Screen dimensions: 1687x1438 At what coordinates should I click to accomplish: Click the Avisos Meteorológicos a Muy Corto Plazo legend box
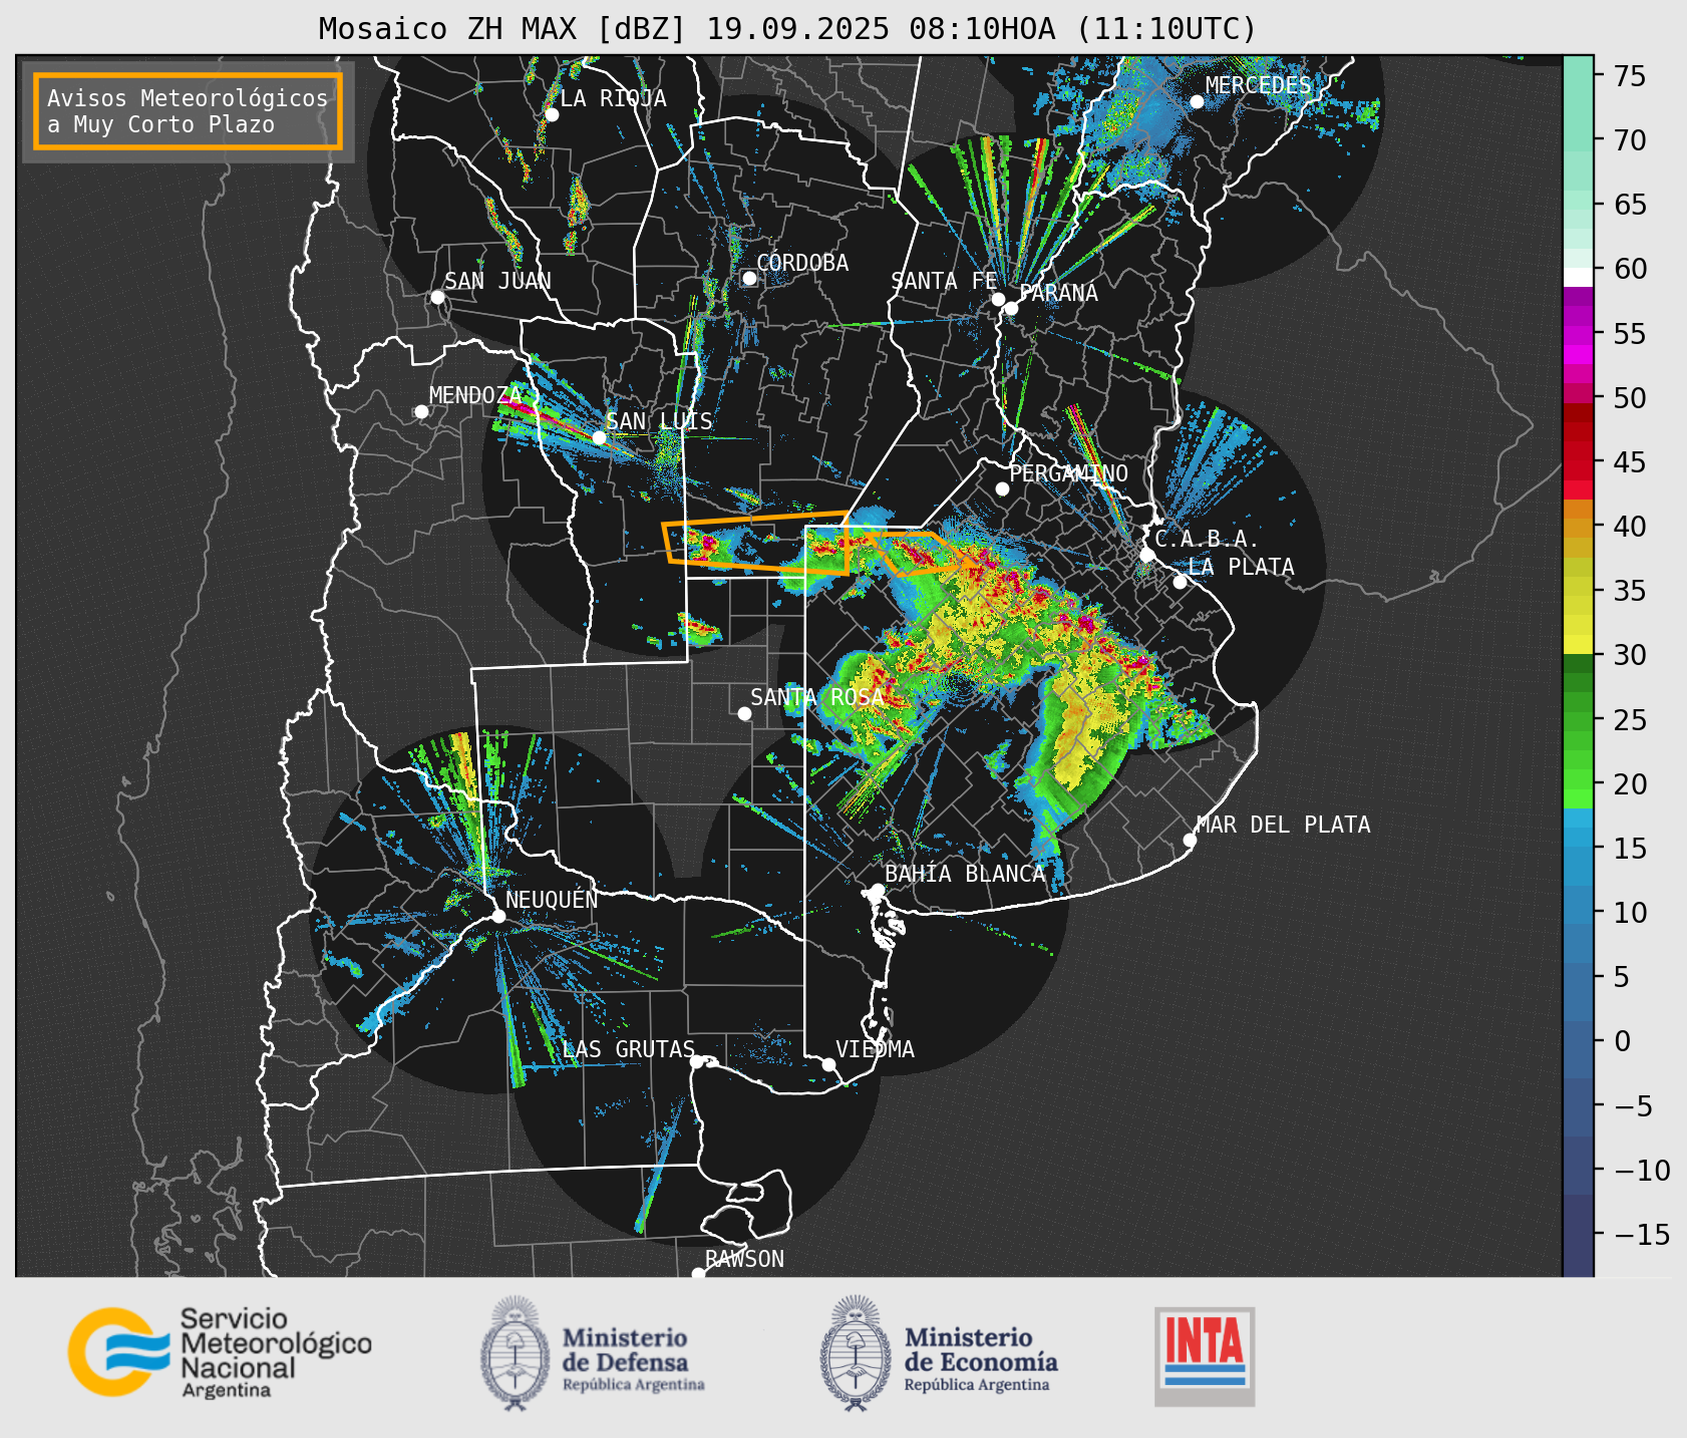tap(188, 111)
